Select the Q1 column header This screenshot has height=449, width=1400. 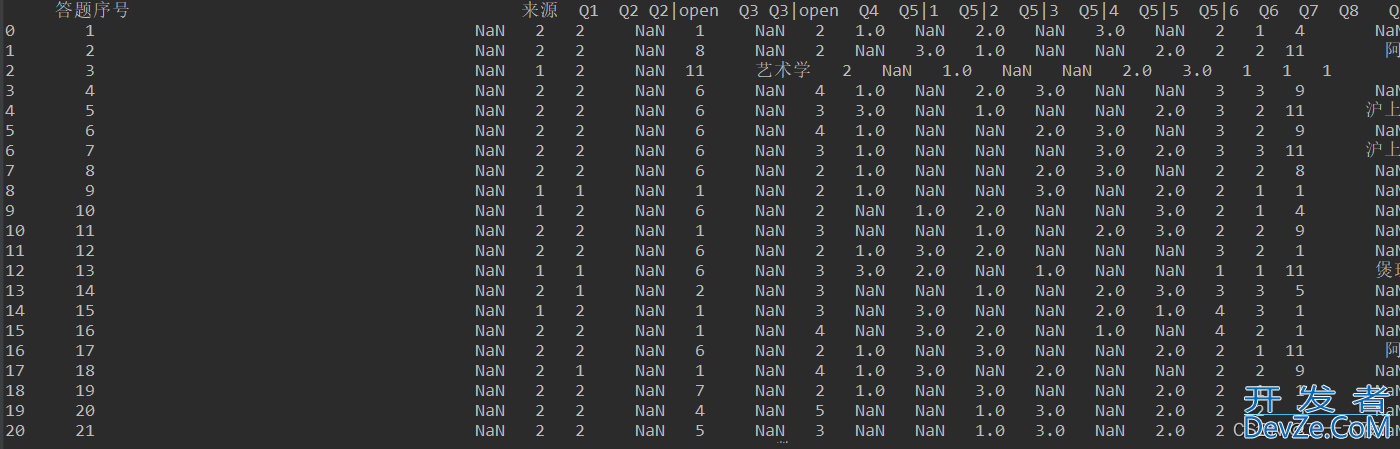(x=588, y=11)
